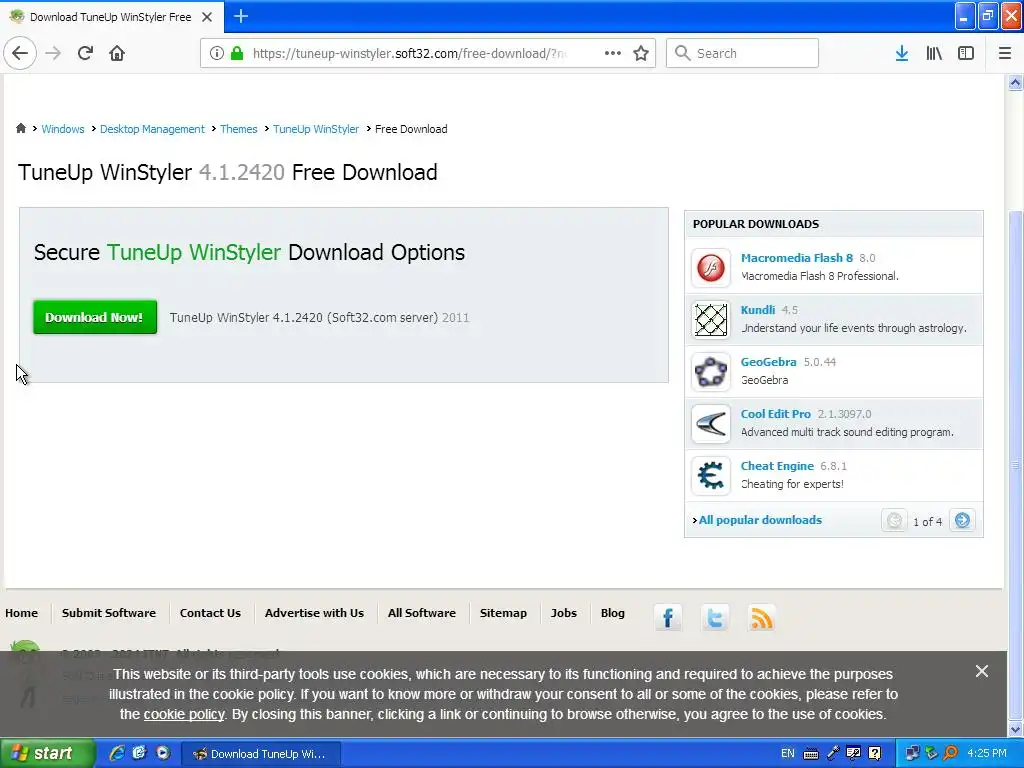Open the Twitter page icon
Screen dimensions: 1024x768
tap(714, 617)
